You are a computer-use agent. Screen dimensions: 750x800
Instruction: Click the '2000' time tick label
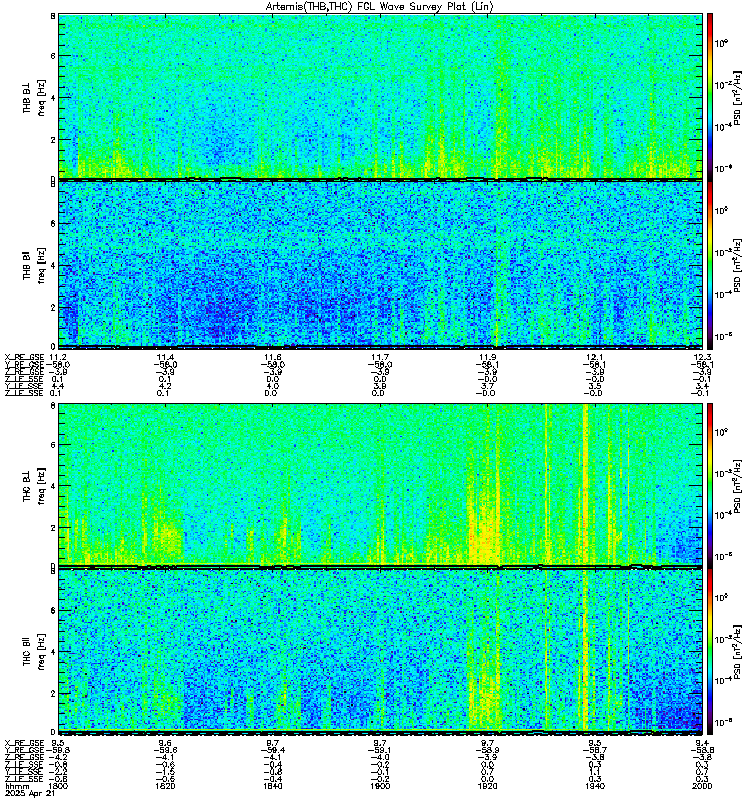coord(703,786)
